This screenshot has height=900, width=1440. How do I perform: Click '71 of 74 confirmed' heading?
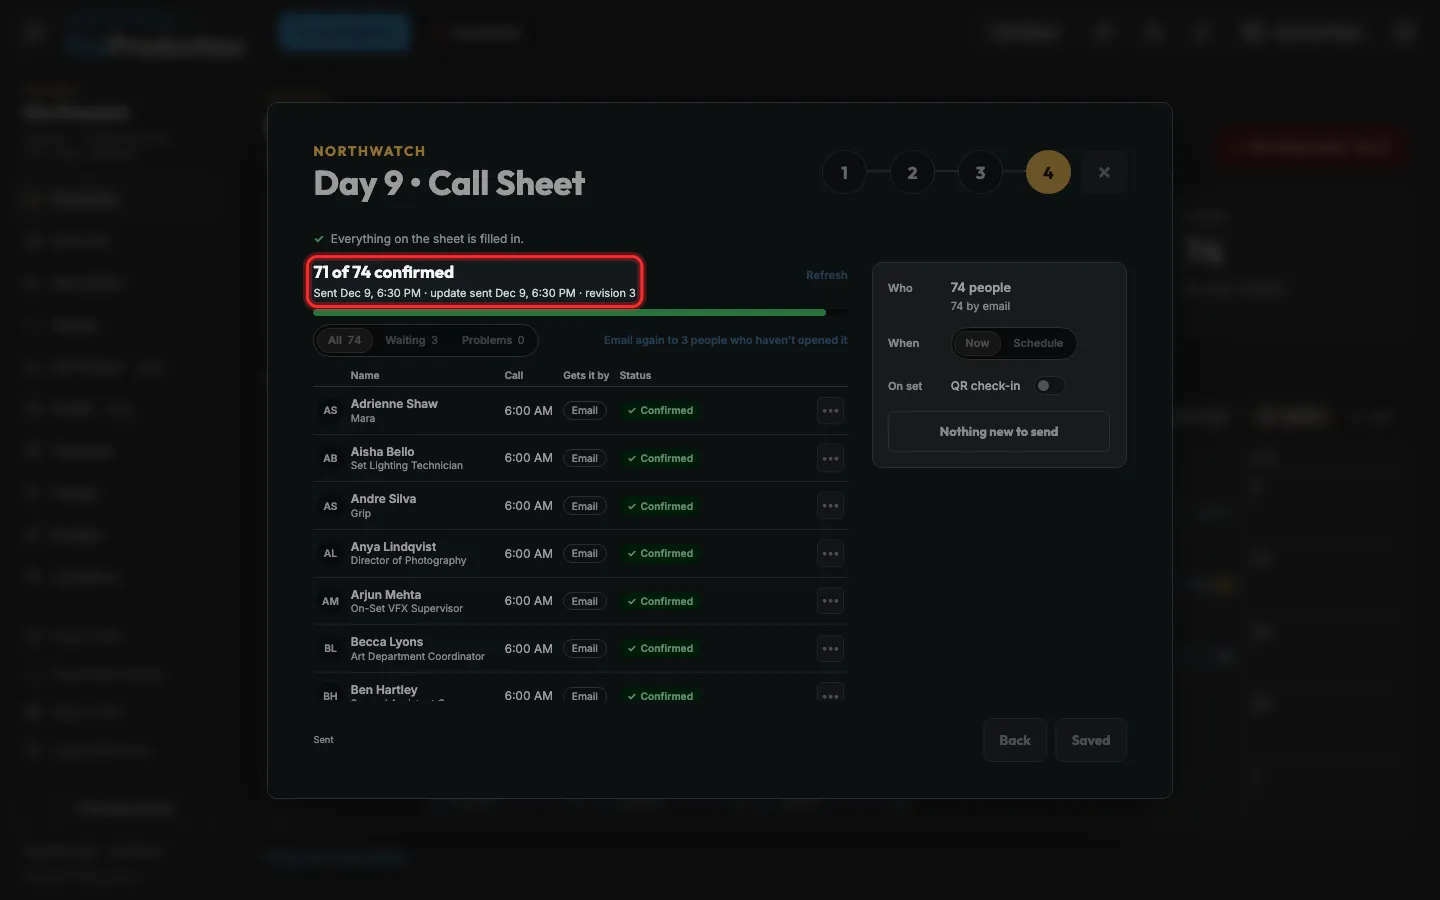383,272
